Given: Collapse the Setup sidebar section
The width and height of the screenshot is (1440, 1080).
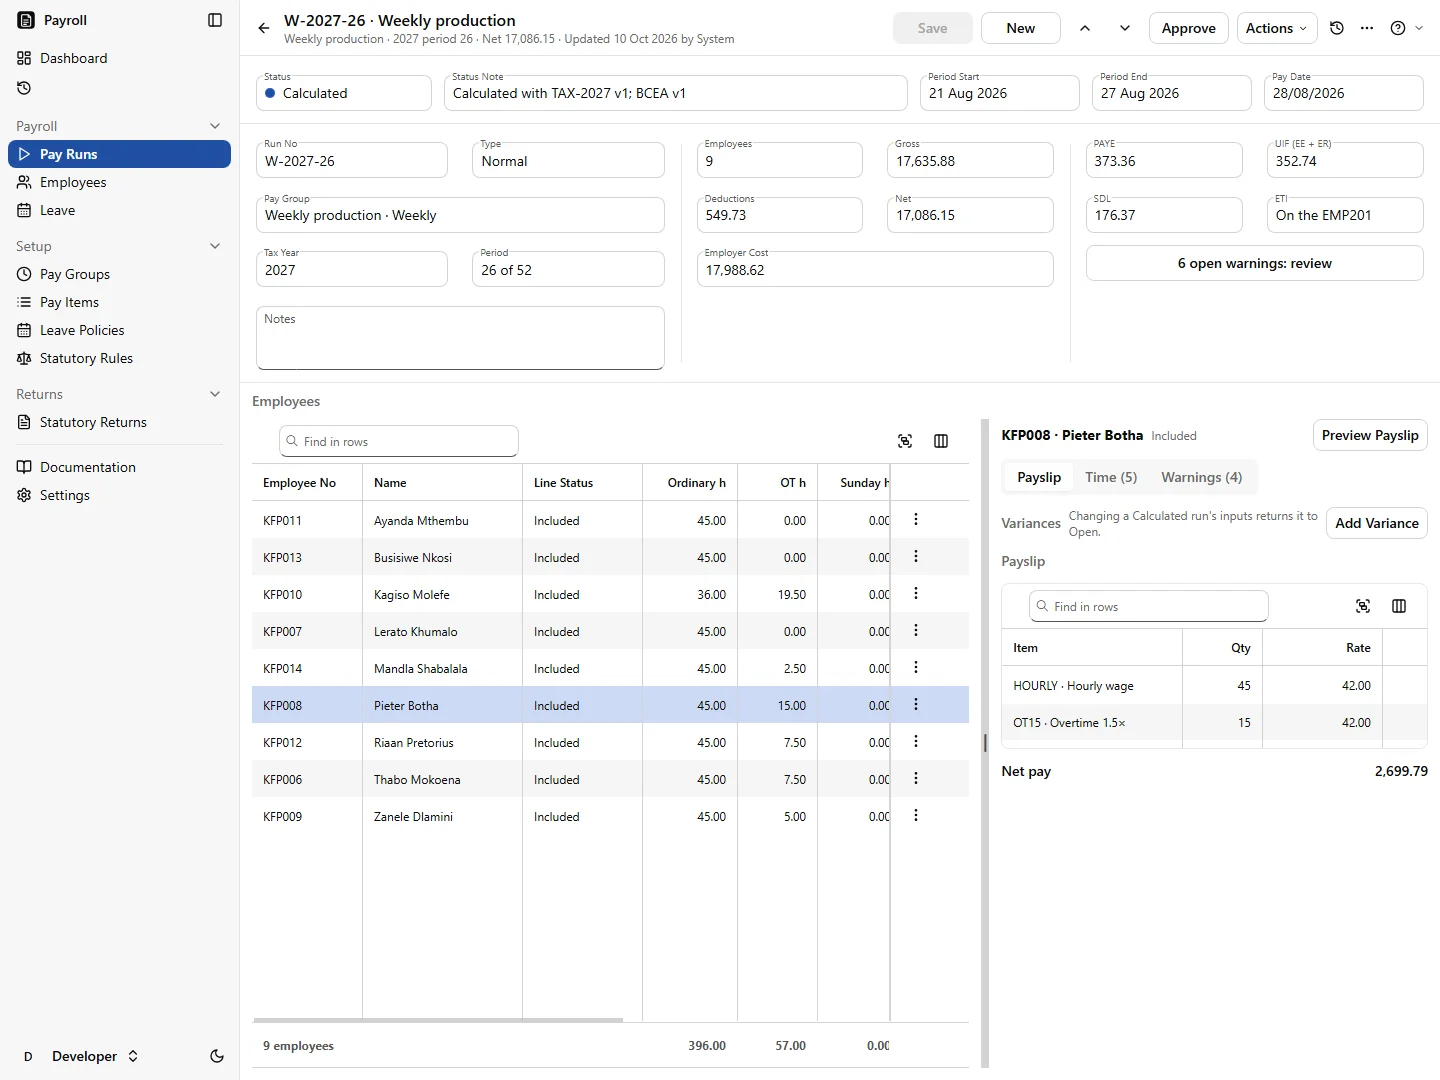Looking at the screenshot, I should (215, 246).
